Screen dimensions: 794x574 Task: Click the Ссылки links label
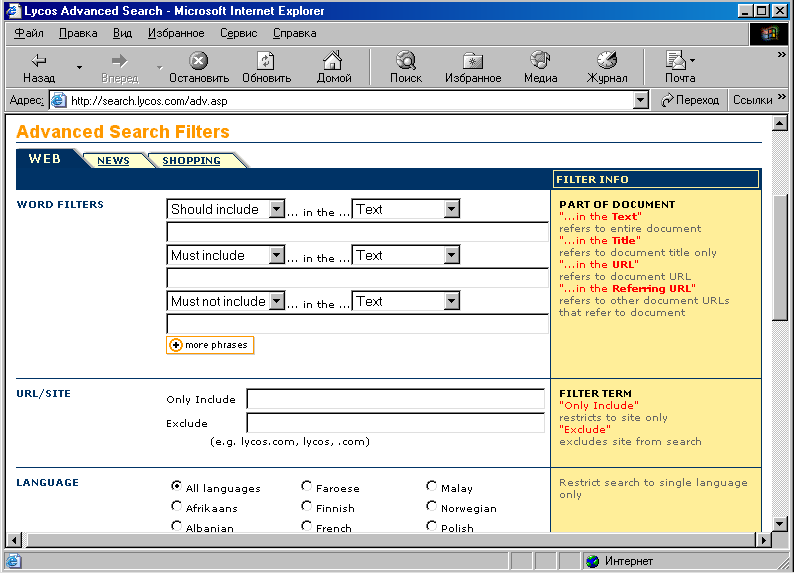[752, 100]
